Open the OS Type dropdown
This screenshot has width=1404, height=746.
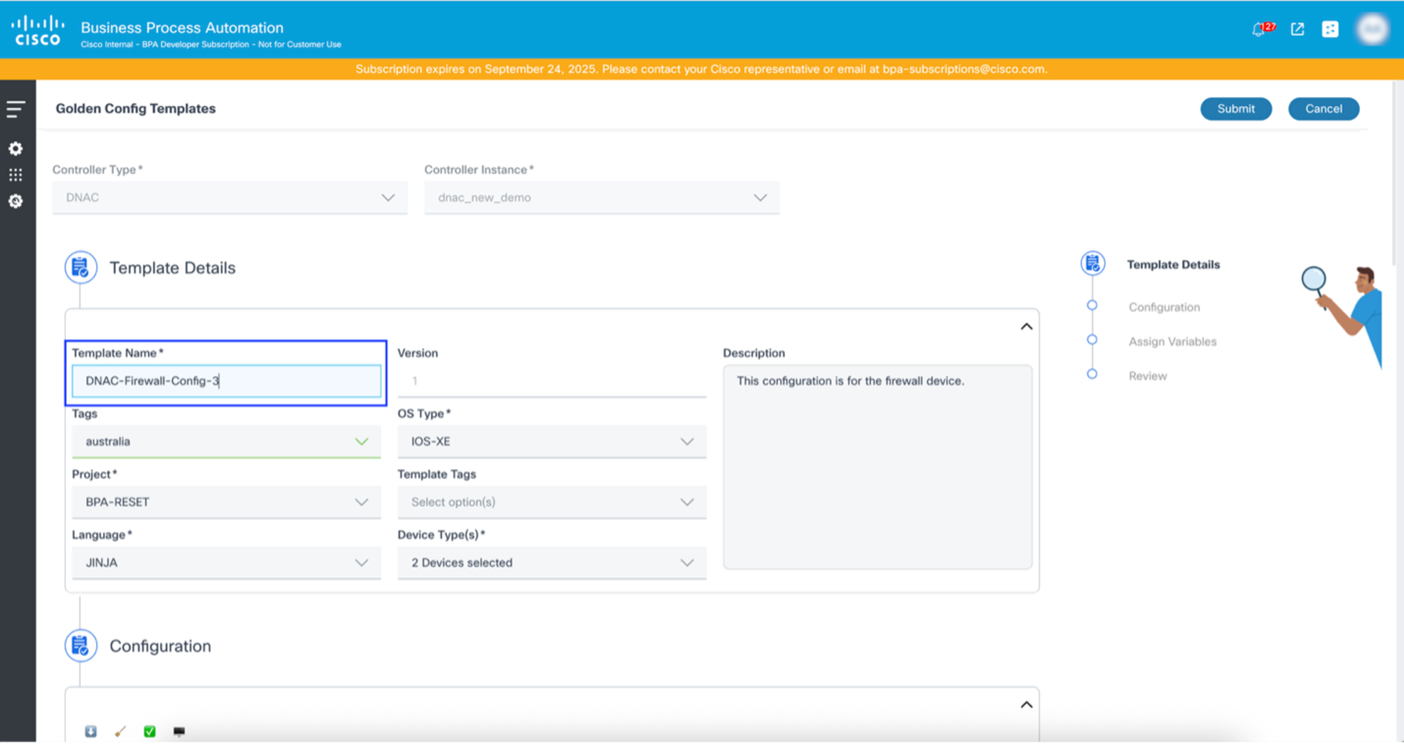[x=552, y=442]
